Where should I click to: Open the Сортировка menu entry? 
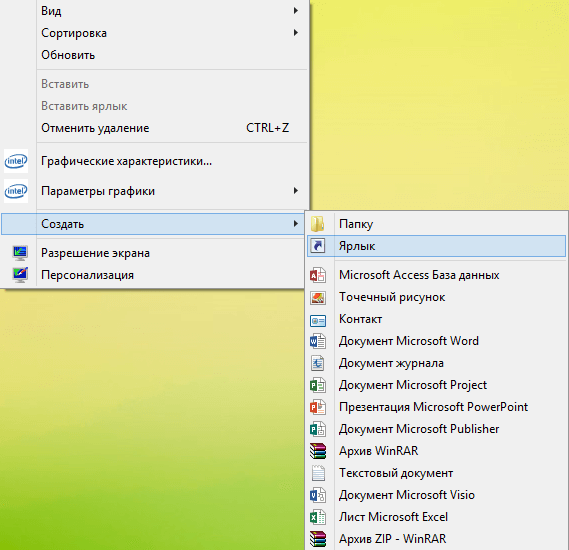click(154, 33)
